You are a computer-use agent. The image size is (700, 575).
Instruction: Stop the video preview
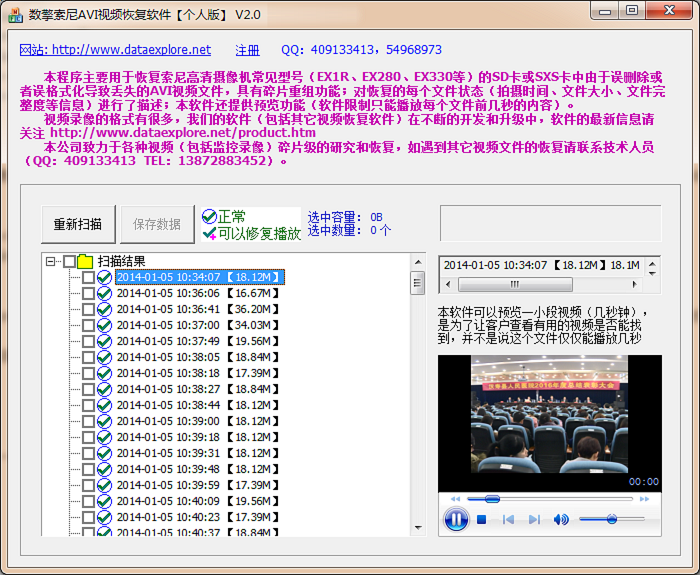click(481, 520)
